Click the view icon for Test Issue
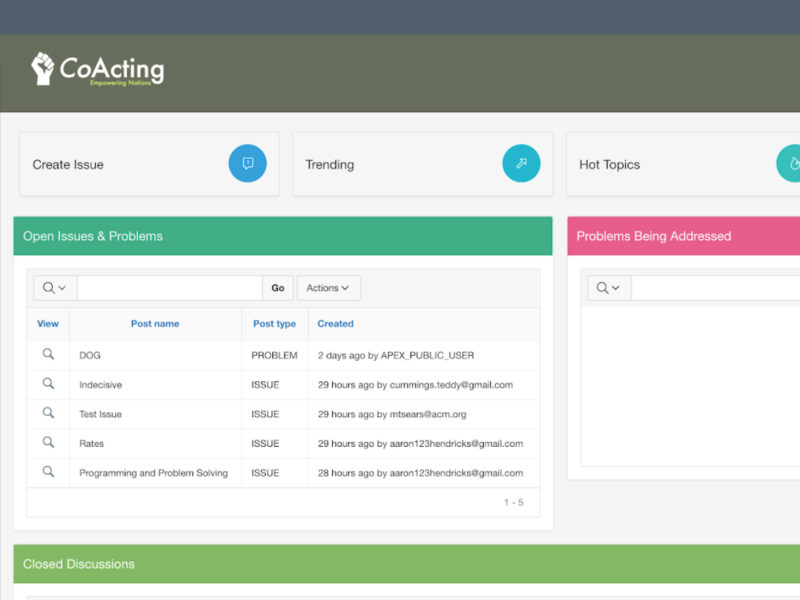This screenshot has width=800, height=600. (48, 413)
